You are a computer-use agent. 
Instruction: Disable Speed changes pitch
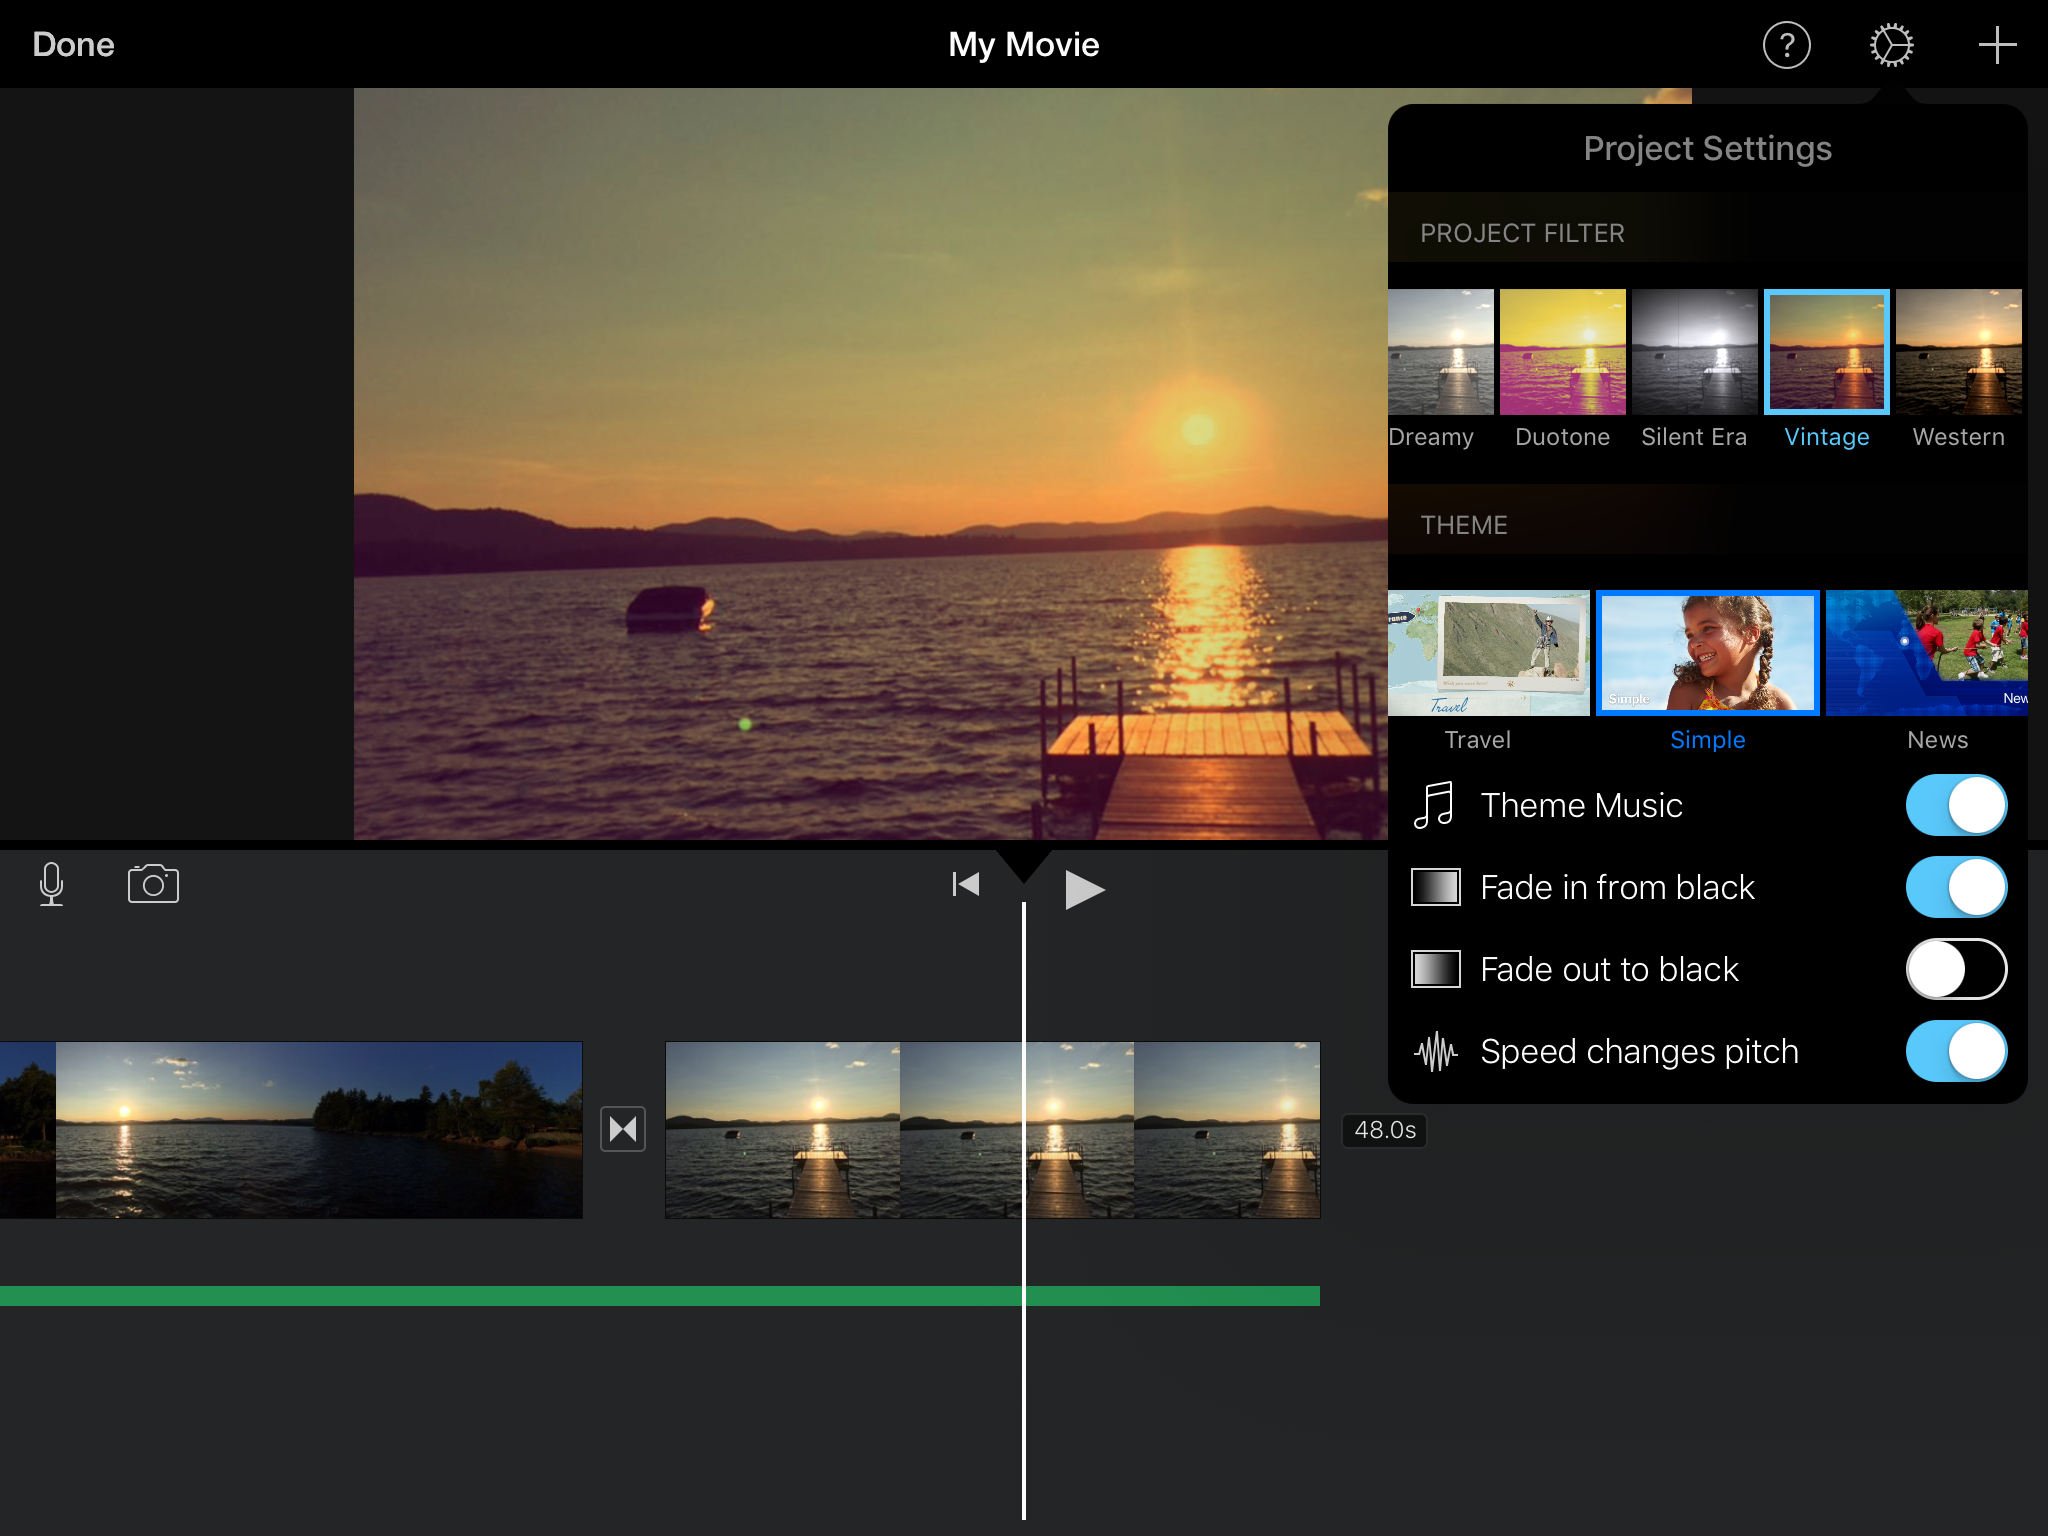[1955, 1051]
